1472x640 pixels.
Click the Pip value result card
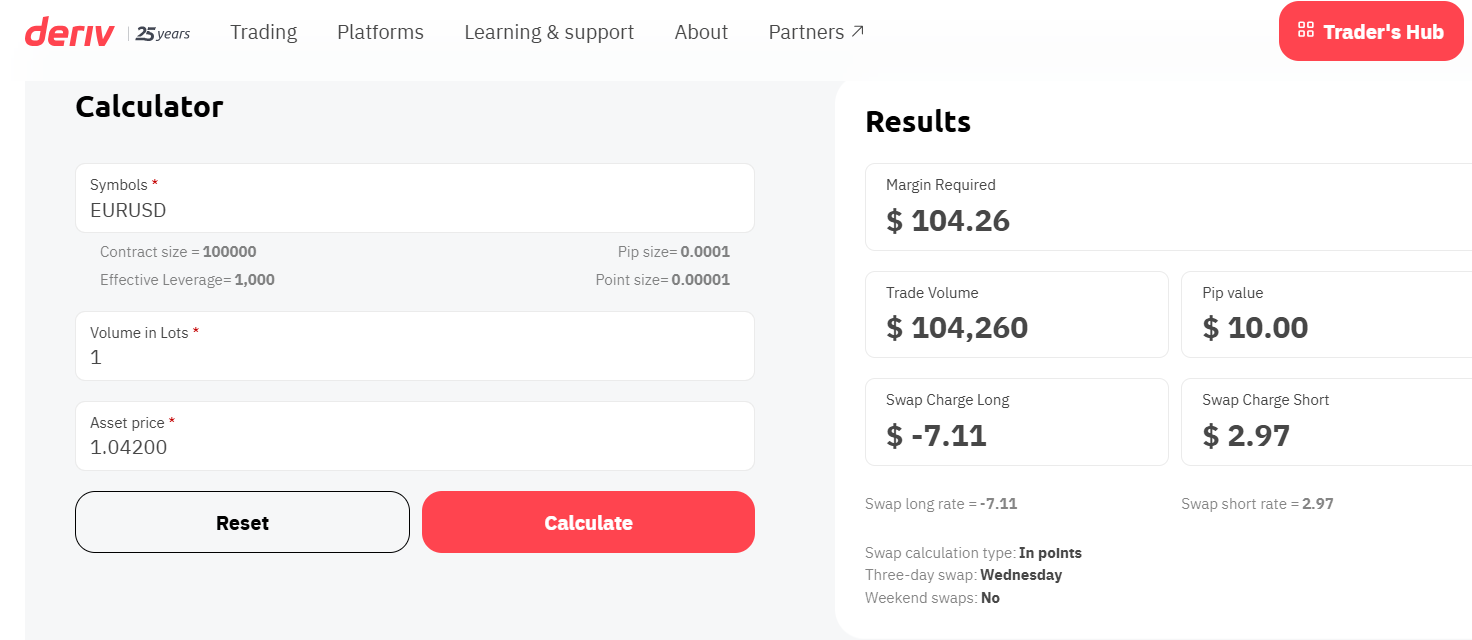1325,314
